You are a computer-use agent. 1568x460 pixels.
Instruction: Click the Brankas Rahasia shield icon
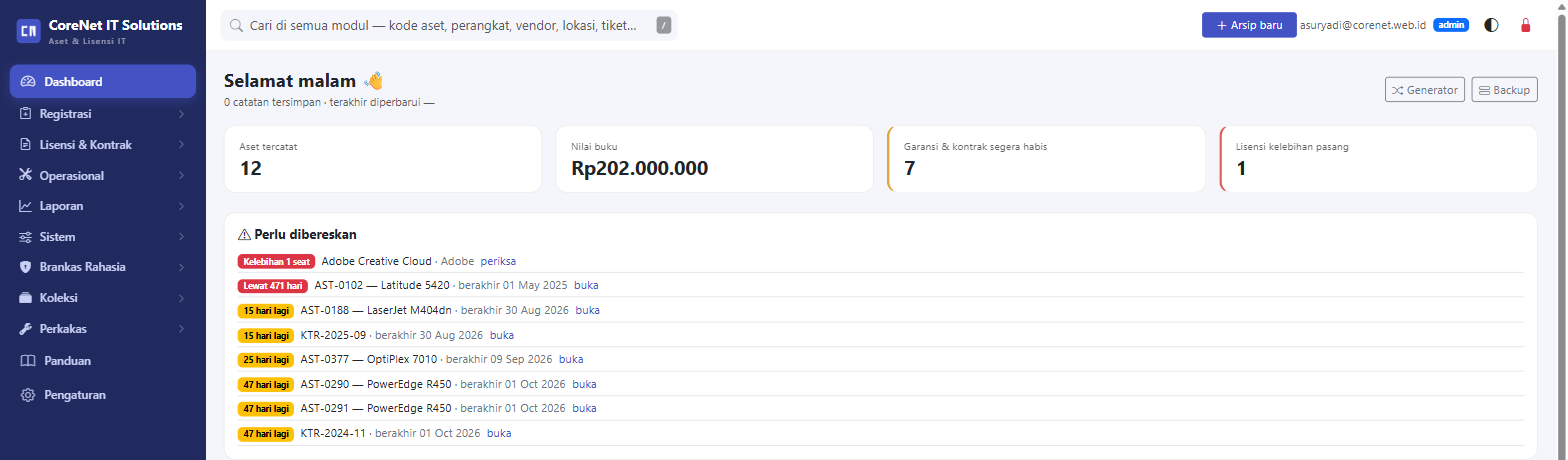pos(26,267)
